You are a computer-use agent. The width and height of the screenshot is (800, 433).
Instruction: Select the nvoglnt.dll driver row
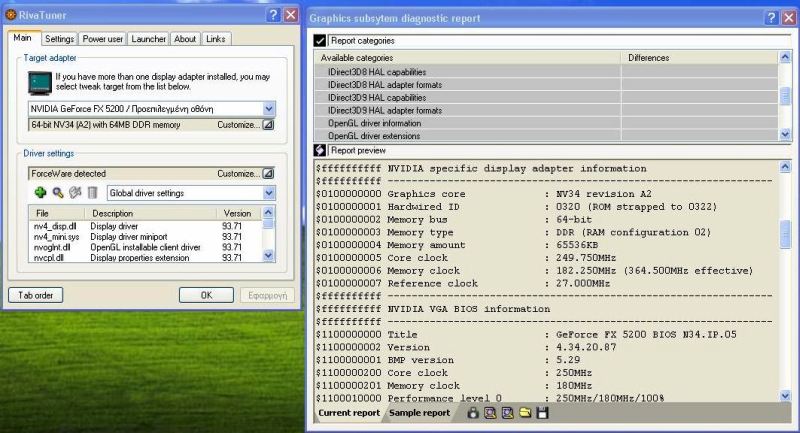click(145, 247)
